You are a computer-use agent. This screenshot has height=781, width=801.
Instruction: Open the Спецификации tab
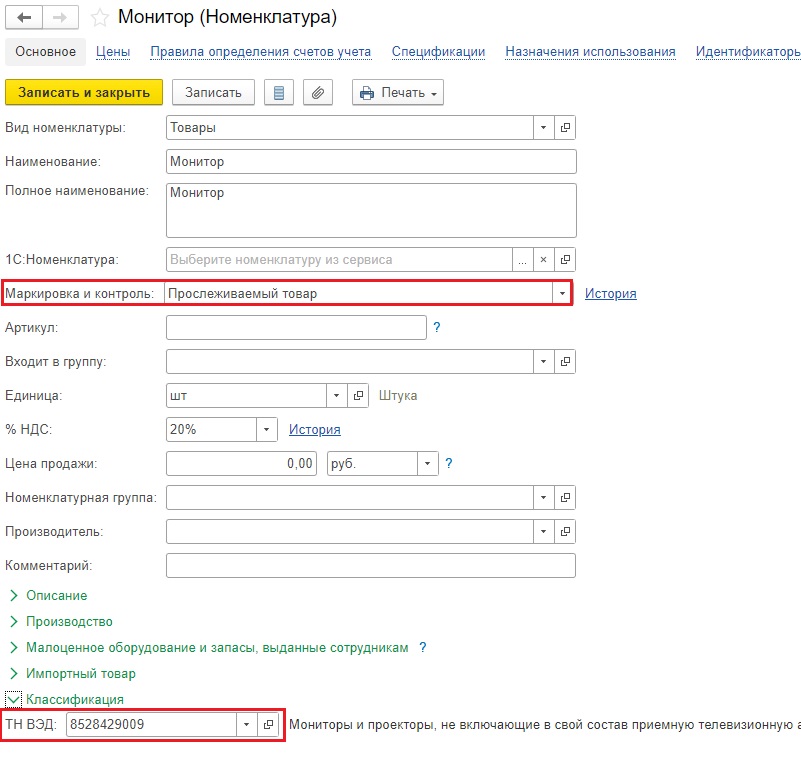pos(438,52)
